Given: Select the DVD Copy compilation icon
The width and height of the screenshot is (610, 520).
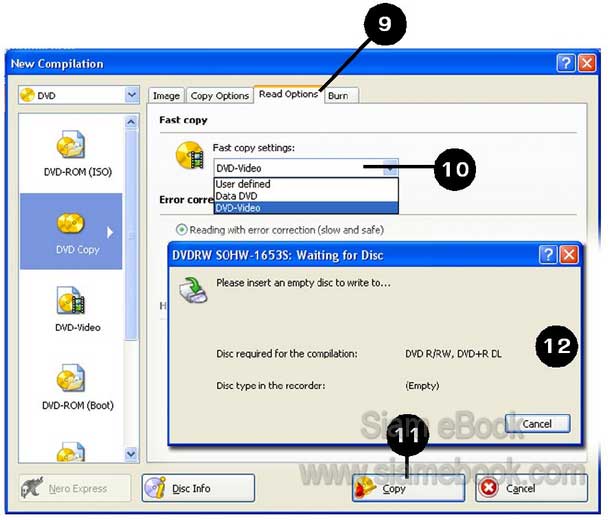Looking at the screenshot, I should tap(71, 224).
